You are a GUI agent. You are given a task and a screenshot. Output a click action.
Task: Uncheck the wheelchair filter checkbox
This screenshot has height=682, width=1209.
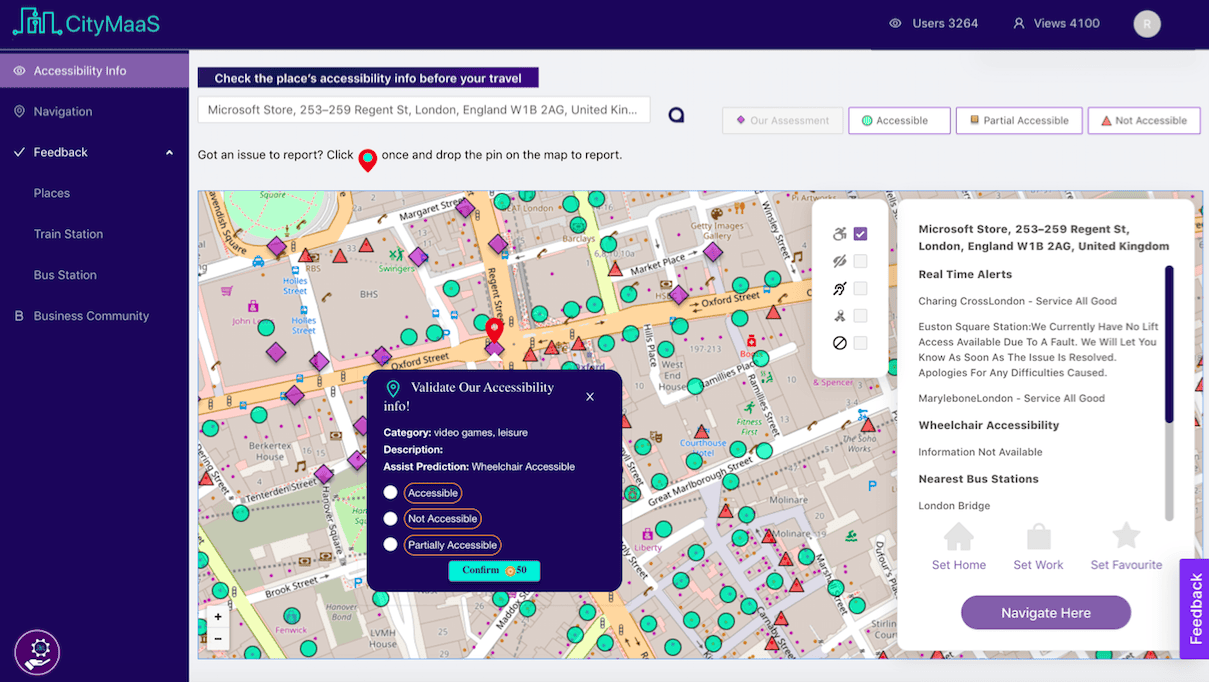[x=860, y=234]
